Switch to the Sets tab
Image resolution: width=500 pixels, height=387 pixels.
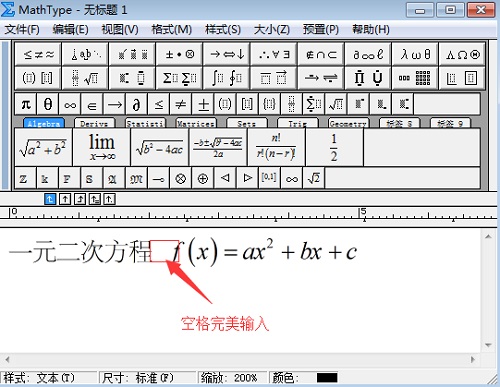247,123
